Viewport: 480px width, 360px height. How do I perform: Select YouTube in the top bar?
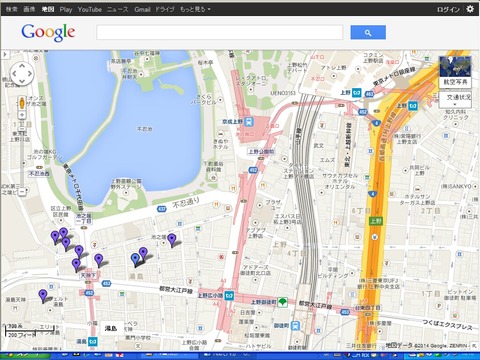pos(90,9)
